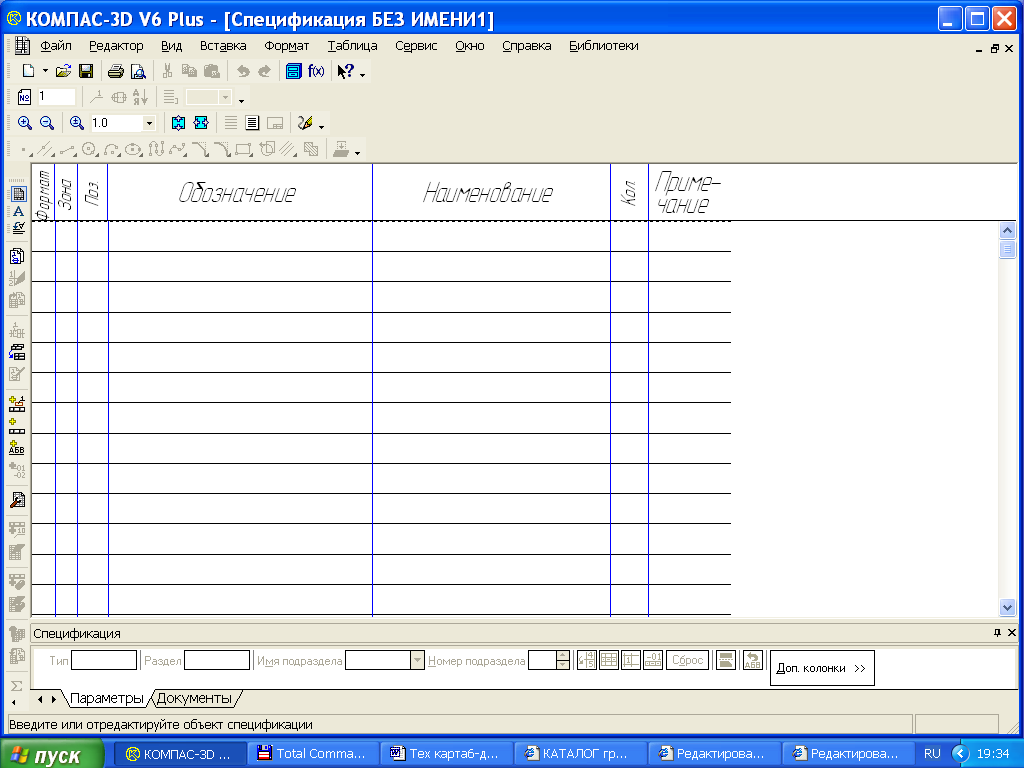Screen dimensions: 1024x768
Task: Save the specification with floppy icon
Action: tap(86, 71)
